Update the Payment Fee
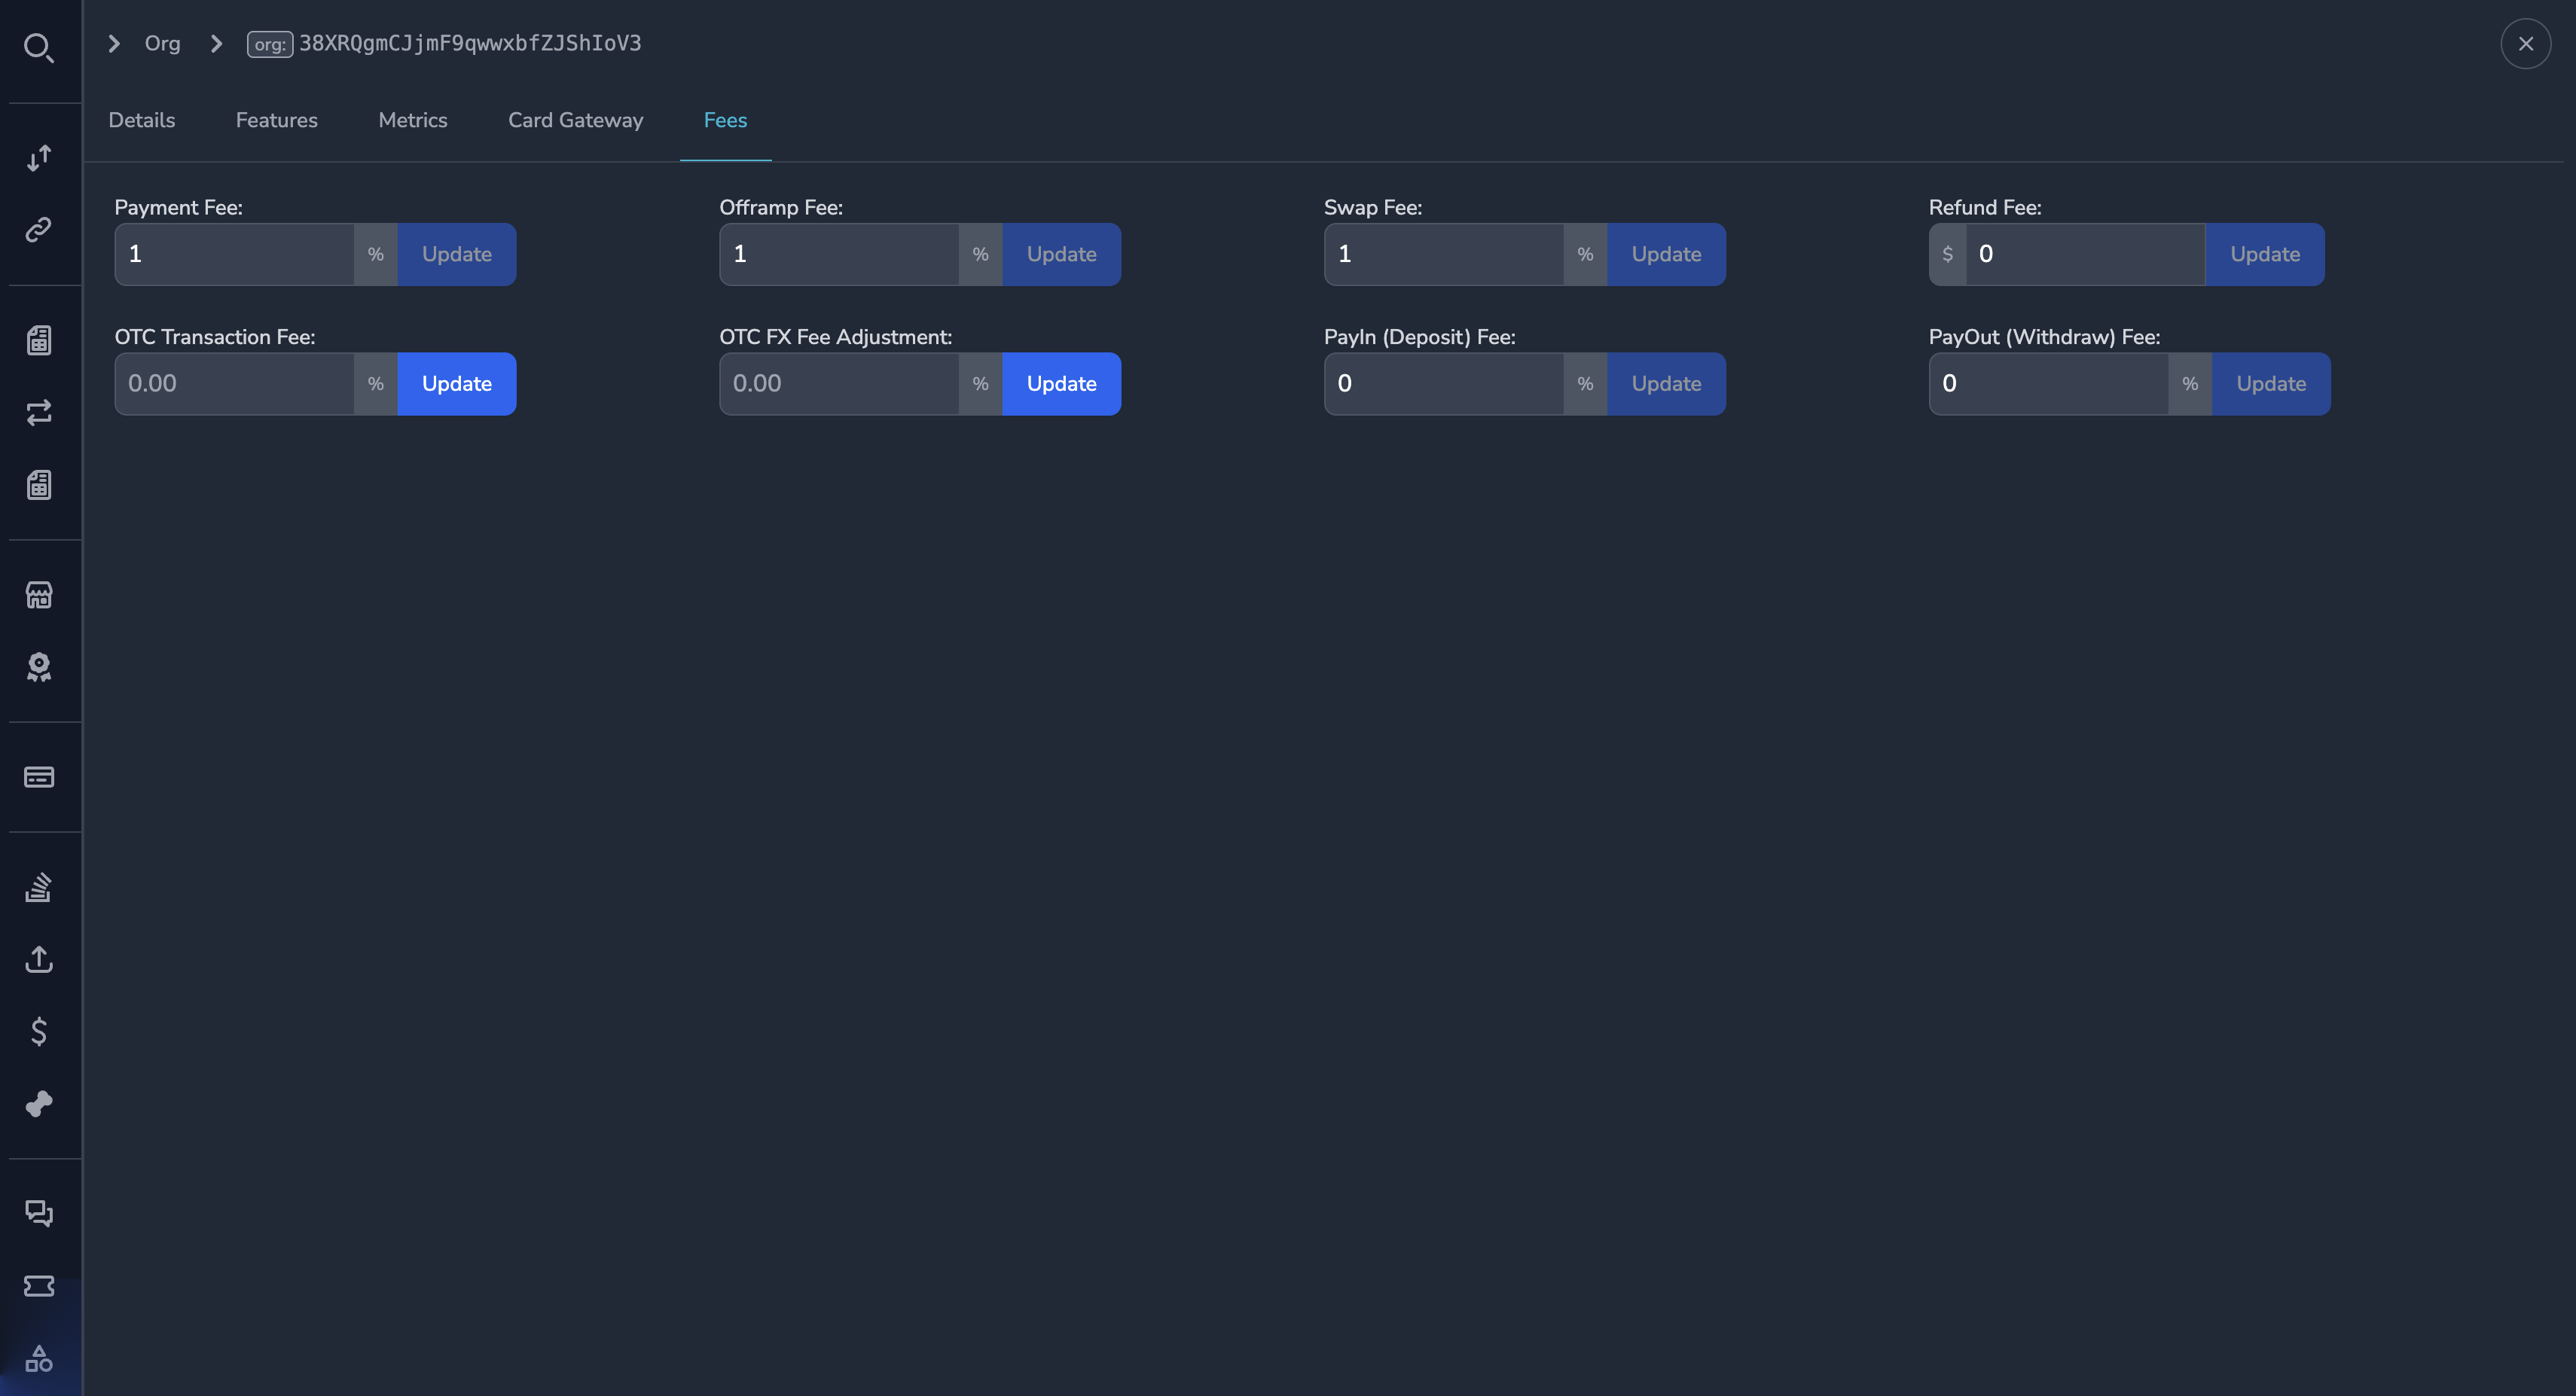This screenshot has height=1396, width=2576. [457, 254]
